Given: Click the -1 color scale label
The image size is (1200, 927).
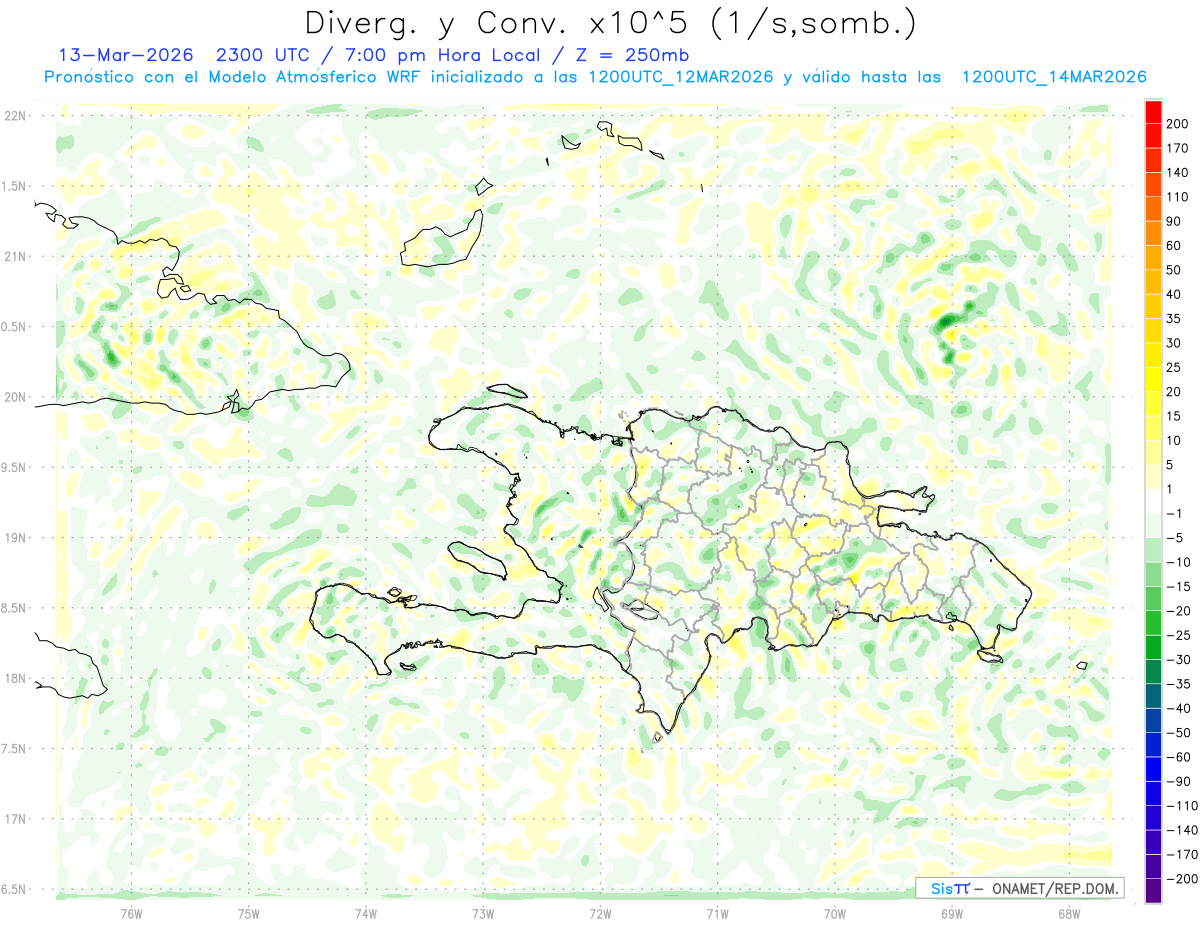Looking at the screenshot, I should coord(1175,513).
